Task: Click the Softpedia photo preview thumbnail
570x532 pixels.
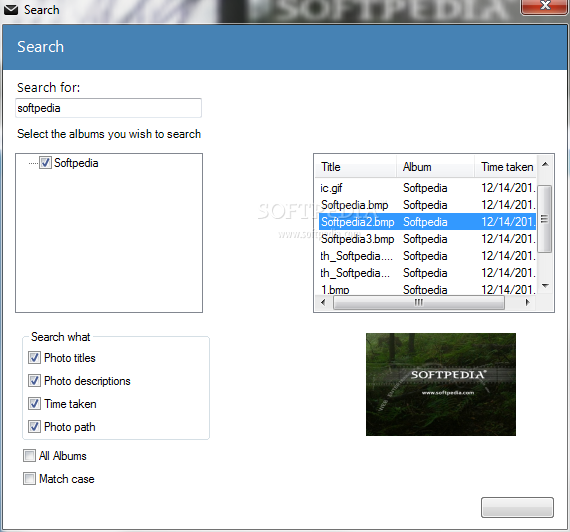Action: (x=441, y=384)
